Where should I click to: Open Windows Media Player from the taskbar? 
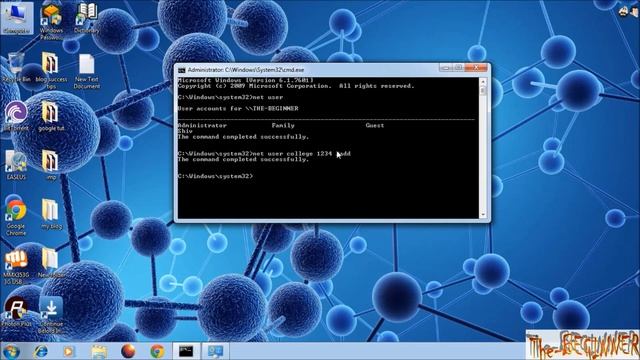point(69,351)
